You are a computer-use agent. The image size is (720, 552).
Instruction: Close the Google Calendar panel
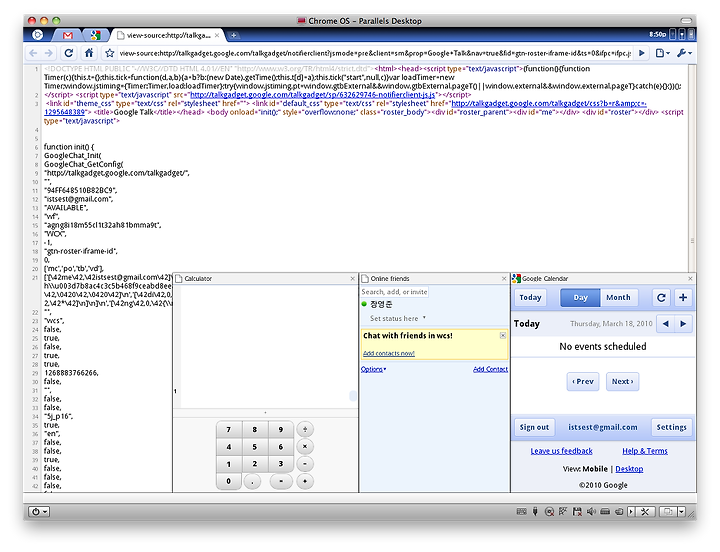tap(690, 278)
